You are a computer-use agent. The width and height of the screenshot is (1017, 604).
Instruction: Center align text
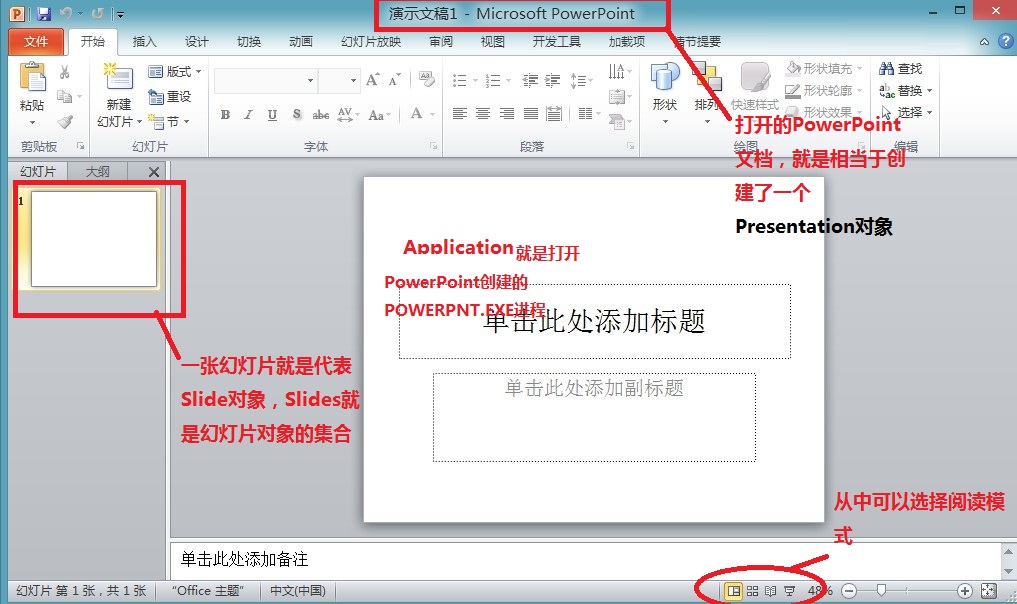pos(483,114)
